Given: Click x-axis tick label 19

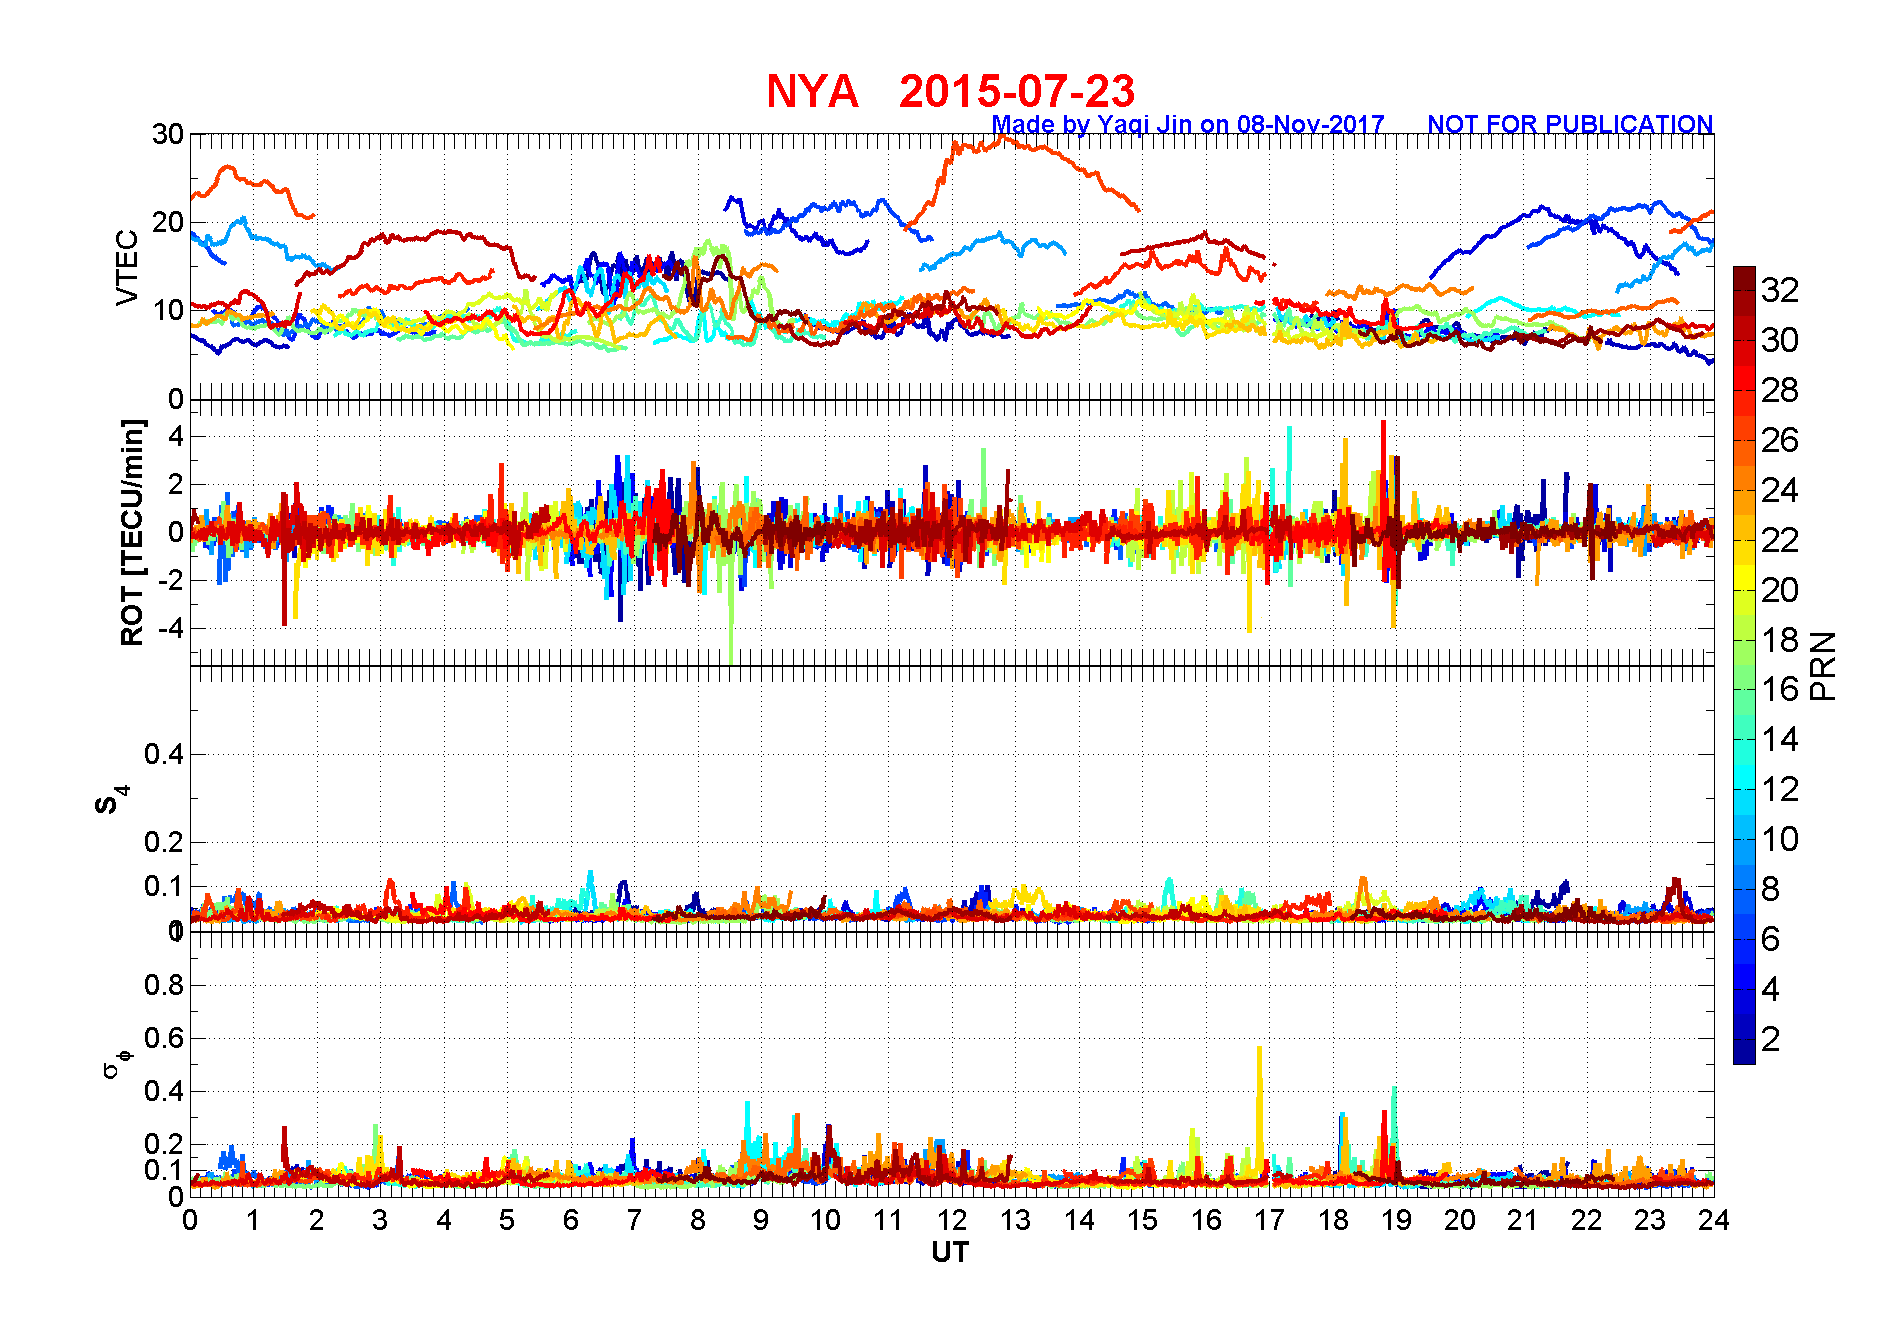Looking at the screenshot, I should 1396,1220.
